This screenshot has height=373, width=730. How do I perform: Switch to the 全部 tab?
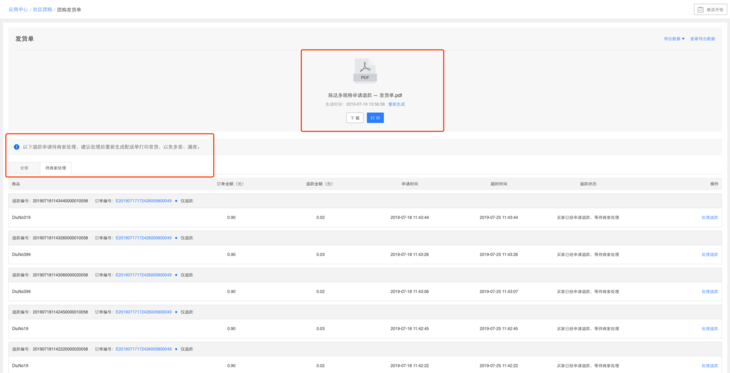click(24, 168)
